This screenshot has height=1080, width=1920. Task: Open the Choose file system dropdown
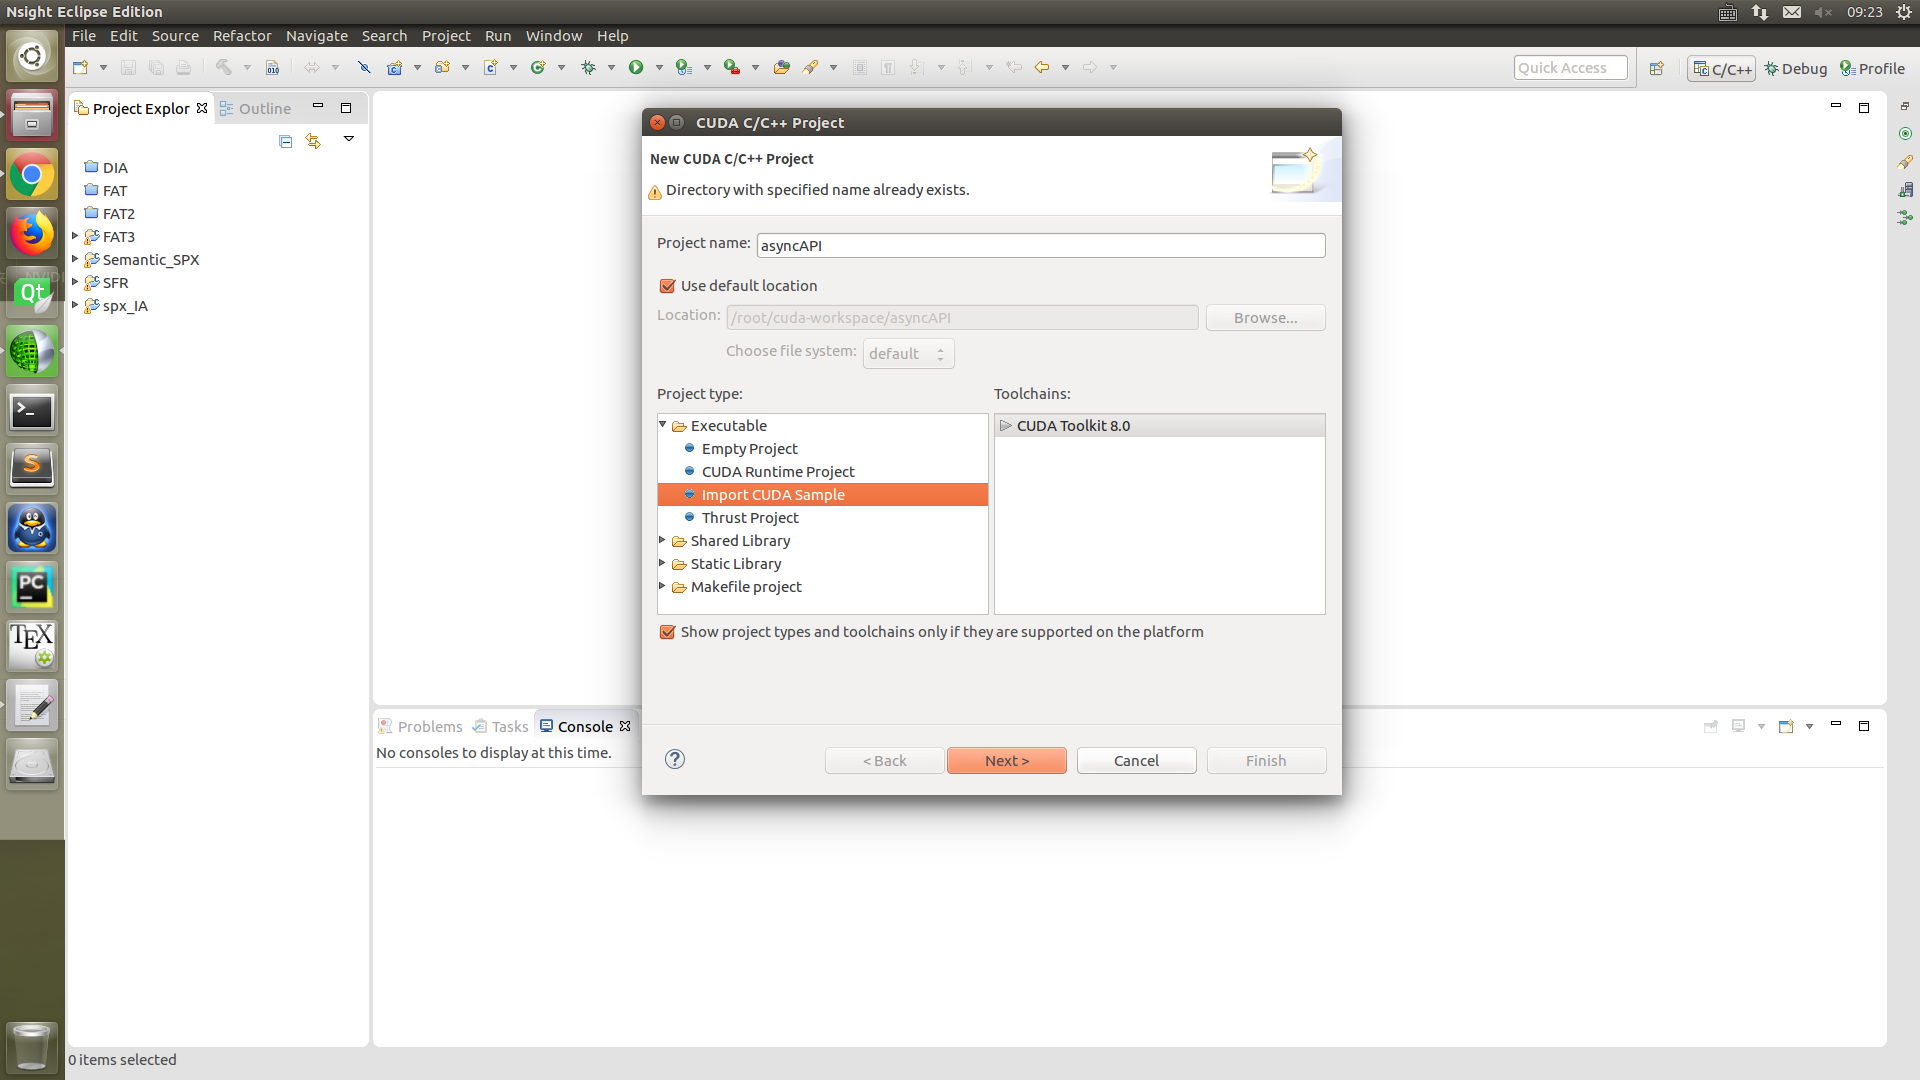[x=907, y=353]
